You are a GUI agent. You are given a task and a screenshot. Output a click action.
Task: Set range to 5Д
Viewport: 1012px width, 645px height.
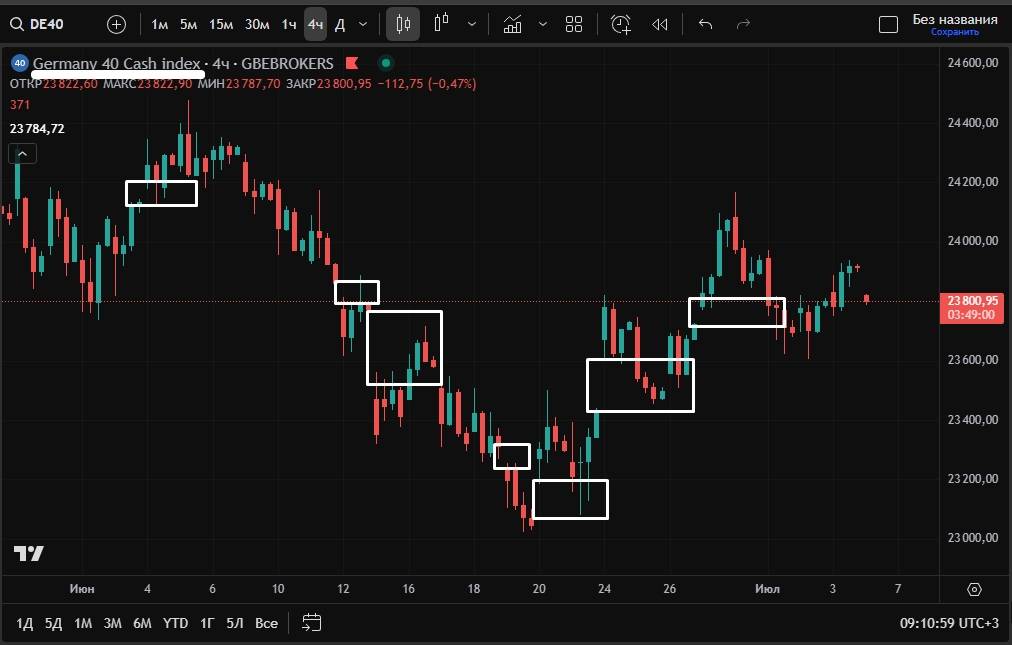point(54,623)
